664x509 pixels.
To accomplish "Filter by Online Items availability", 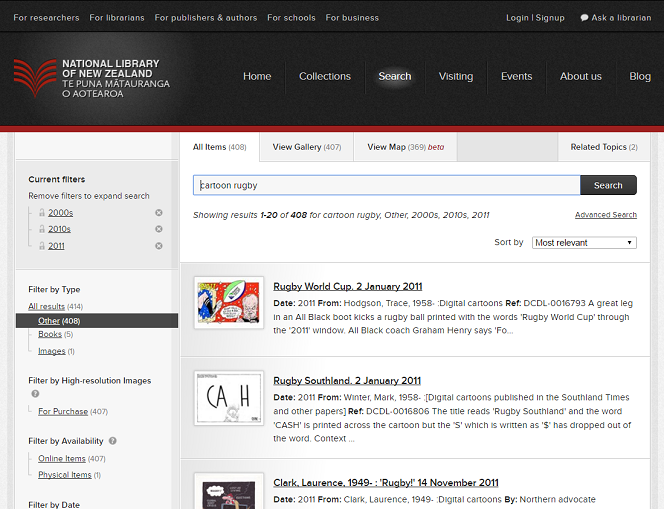I will pyautogui.click(x=62, y=459).
